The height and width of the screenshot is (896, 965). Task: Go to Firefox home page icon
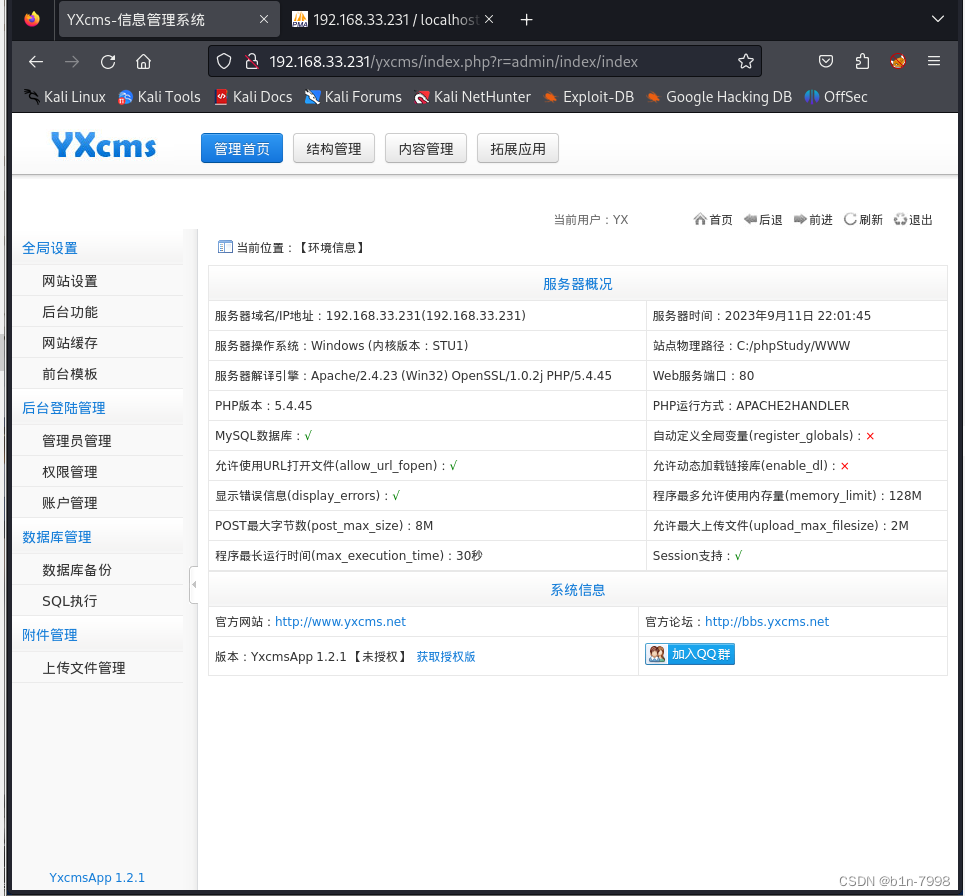[x=143, y=62]
